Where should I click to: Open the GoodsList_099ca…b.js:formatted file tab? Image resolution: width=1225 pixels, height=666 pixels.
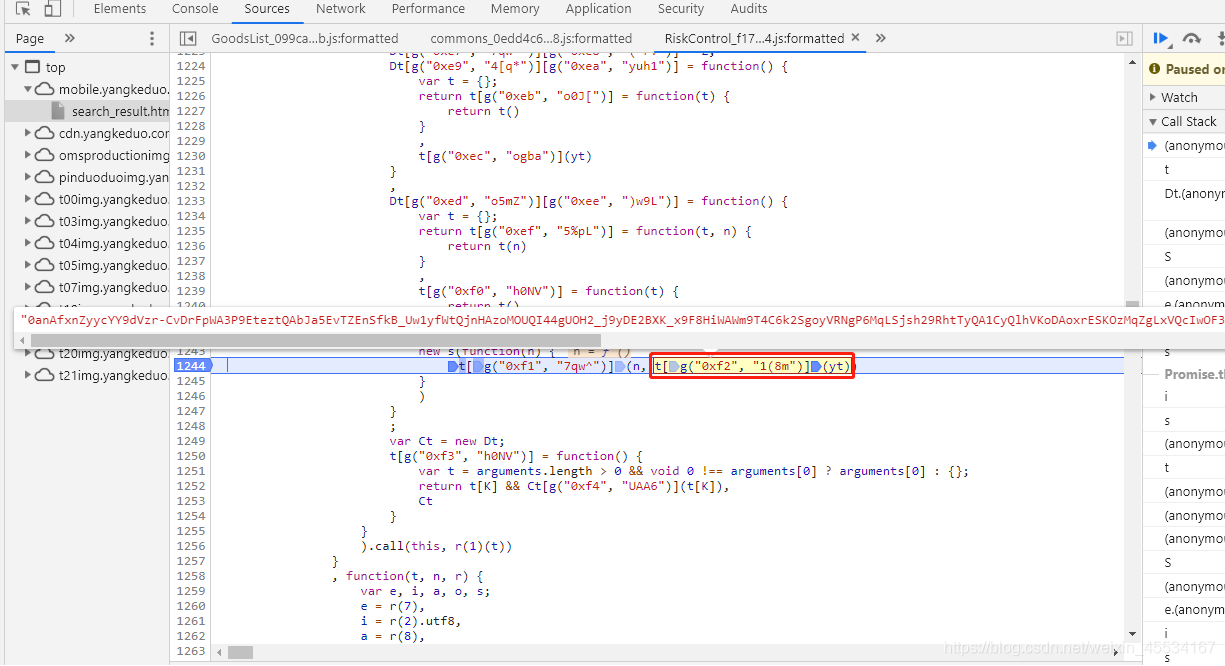click(x=305, y=38)
